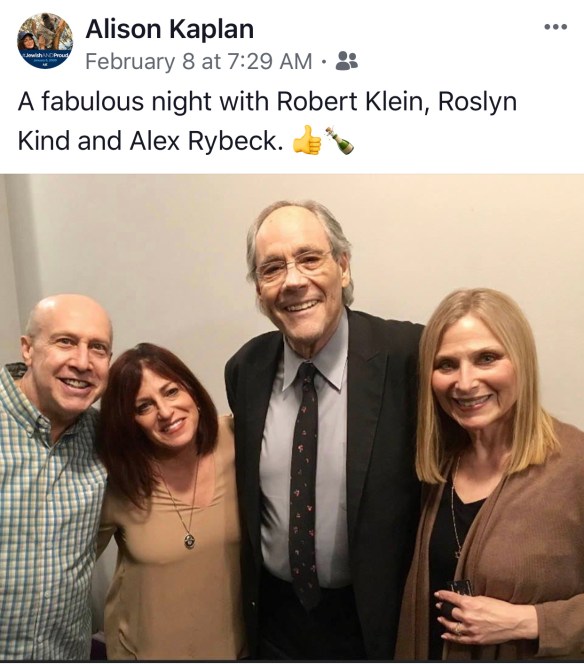Click the round pendant necklace in photo
Viewport: 584px width, 664px height.
tap(189, 540)
